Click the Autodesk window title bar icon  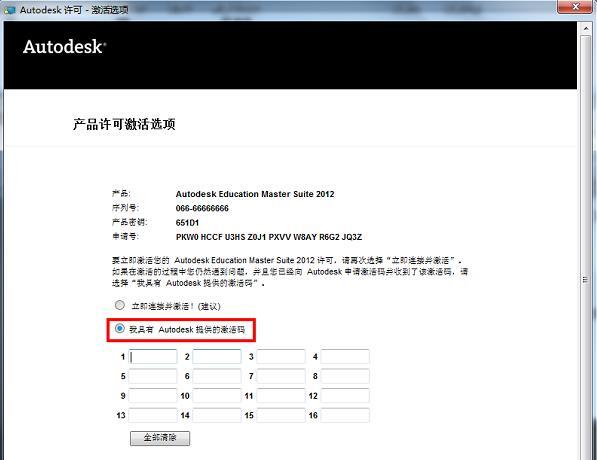click(x=9, y=10)
